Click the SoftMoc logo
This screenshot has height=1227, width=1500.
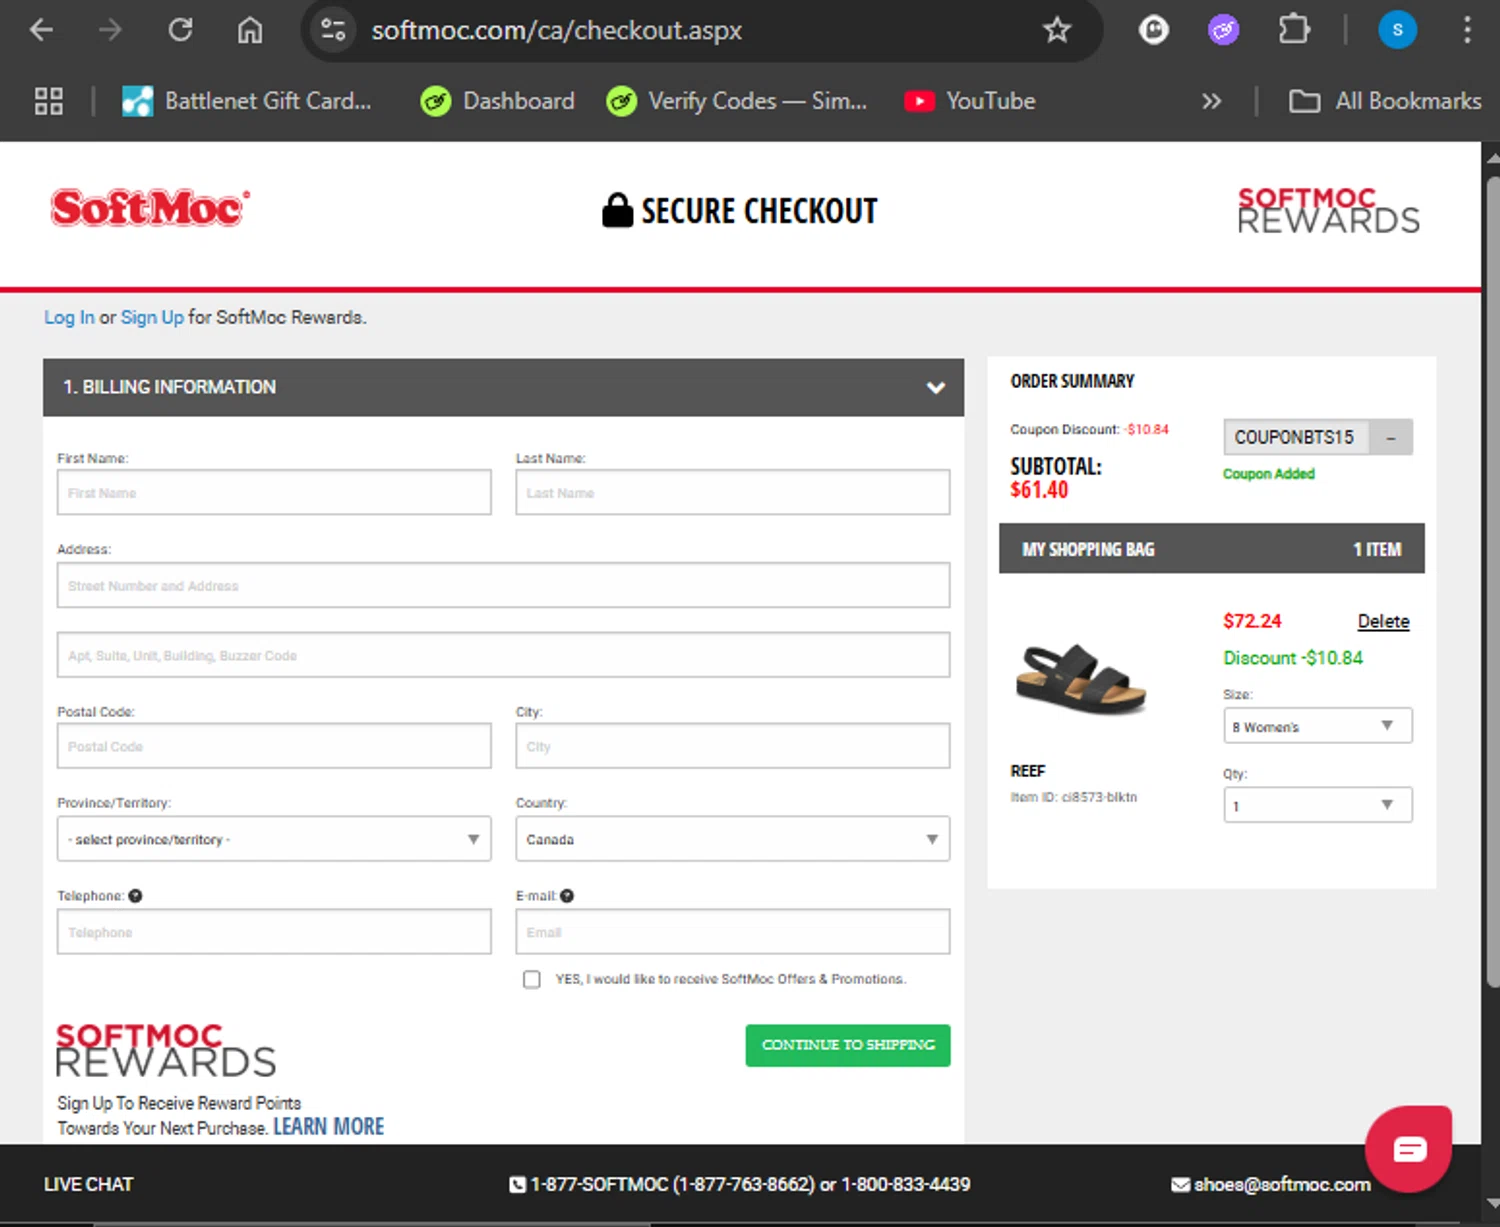point(150,208)
